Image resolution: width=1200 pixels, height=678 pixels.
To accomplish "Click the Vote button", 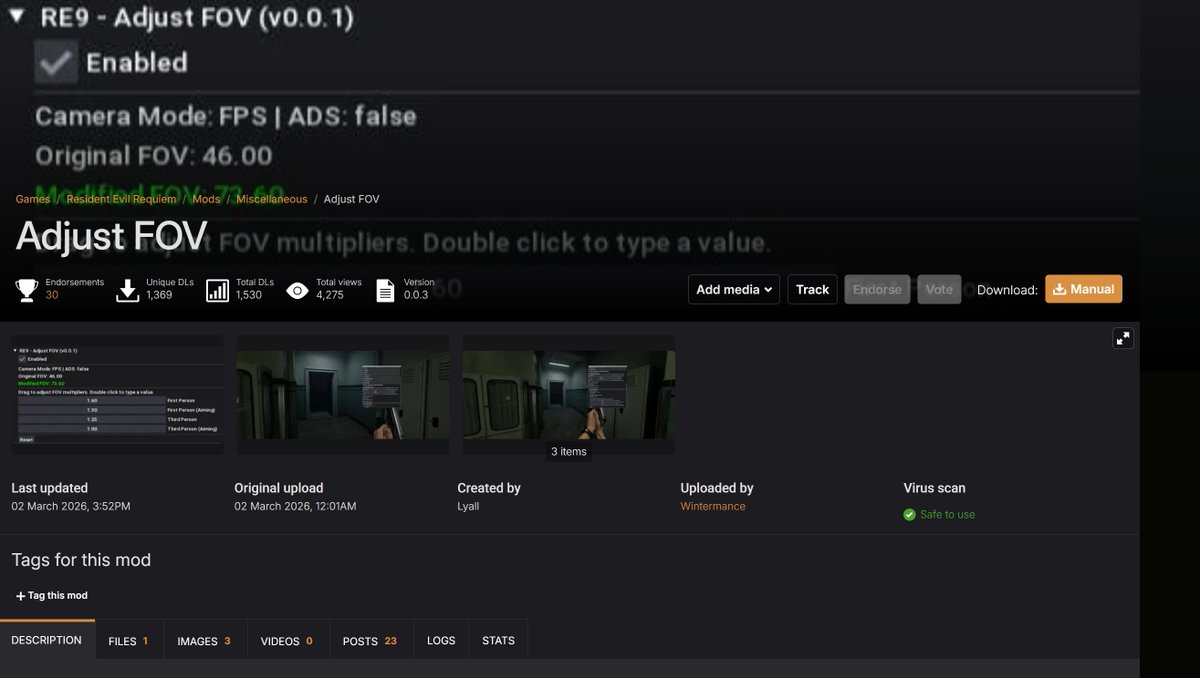I will tap(940, 289).
